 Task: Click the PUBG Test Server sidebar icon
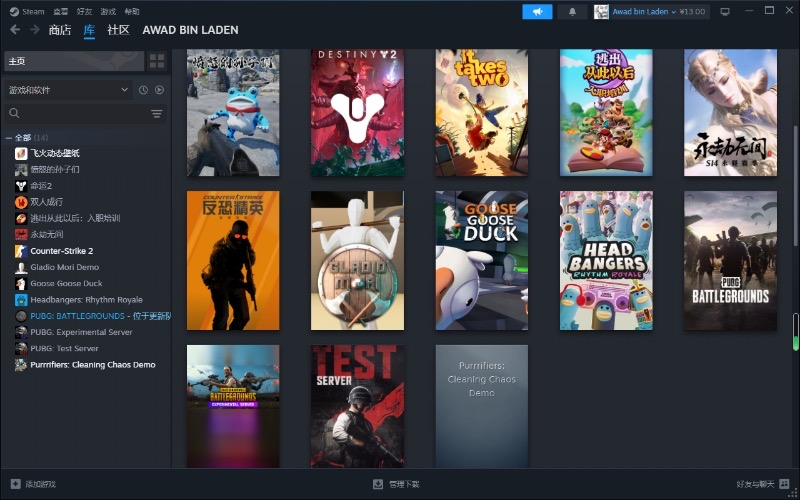pyautogui.click(x=21, y=348)
